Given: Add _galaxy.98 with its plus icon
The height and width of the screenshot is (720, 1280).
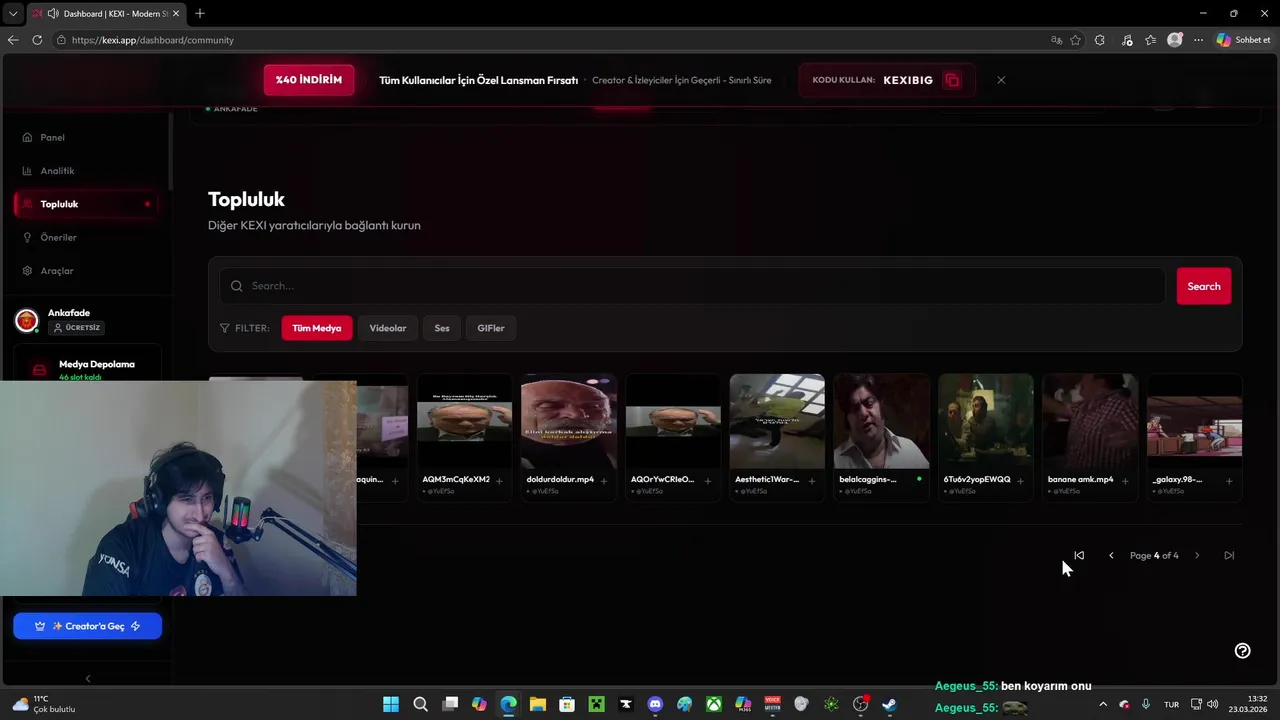Looking at the screenshot, I should pos(1228,481).
